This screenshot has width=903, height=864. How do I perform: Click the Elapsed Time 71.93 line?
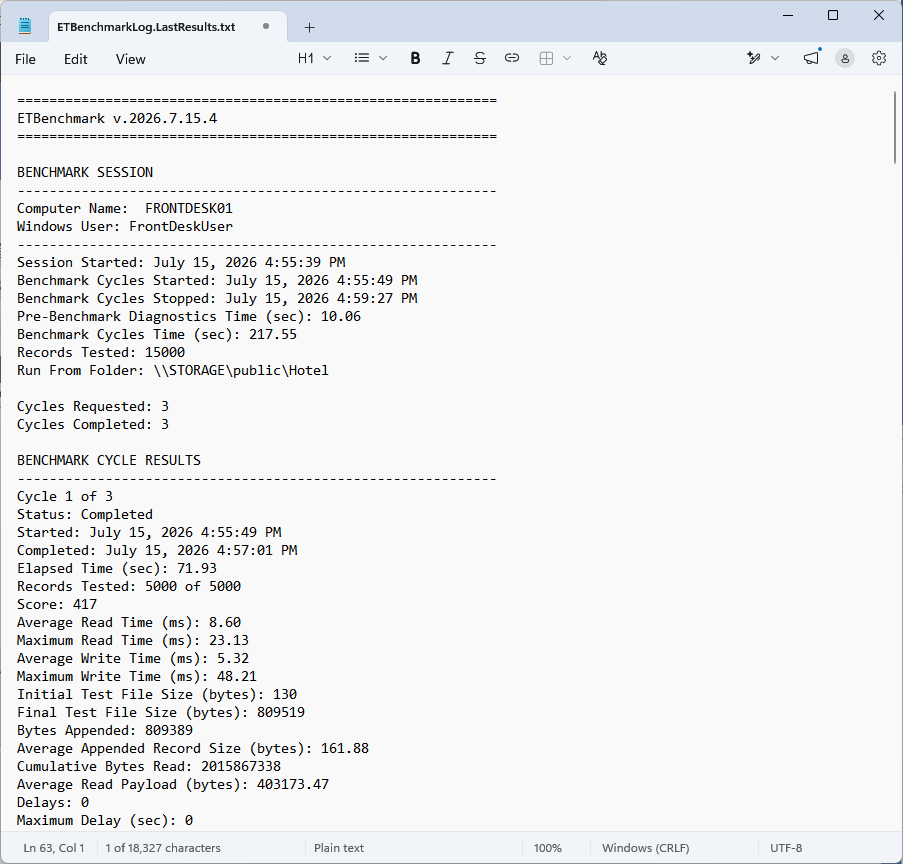(x=117, y=569)
